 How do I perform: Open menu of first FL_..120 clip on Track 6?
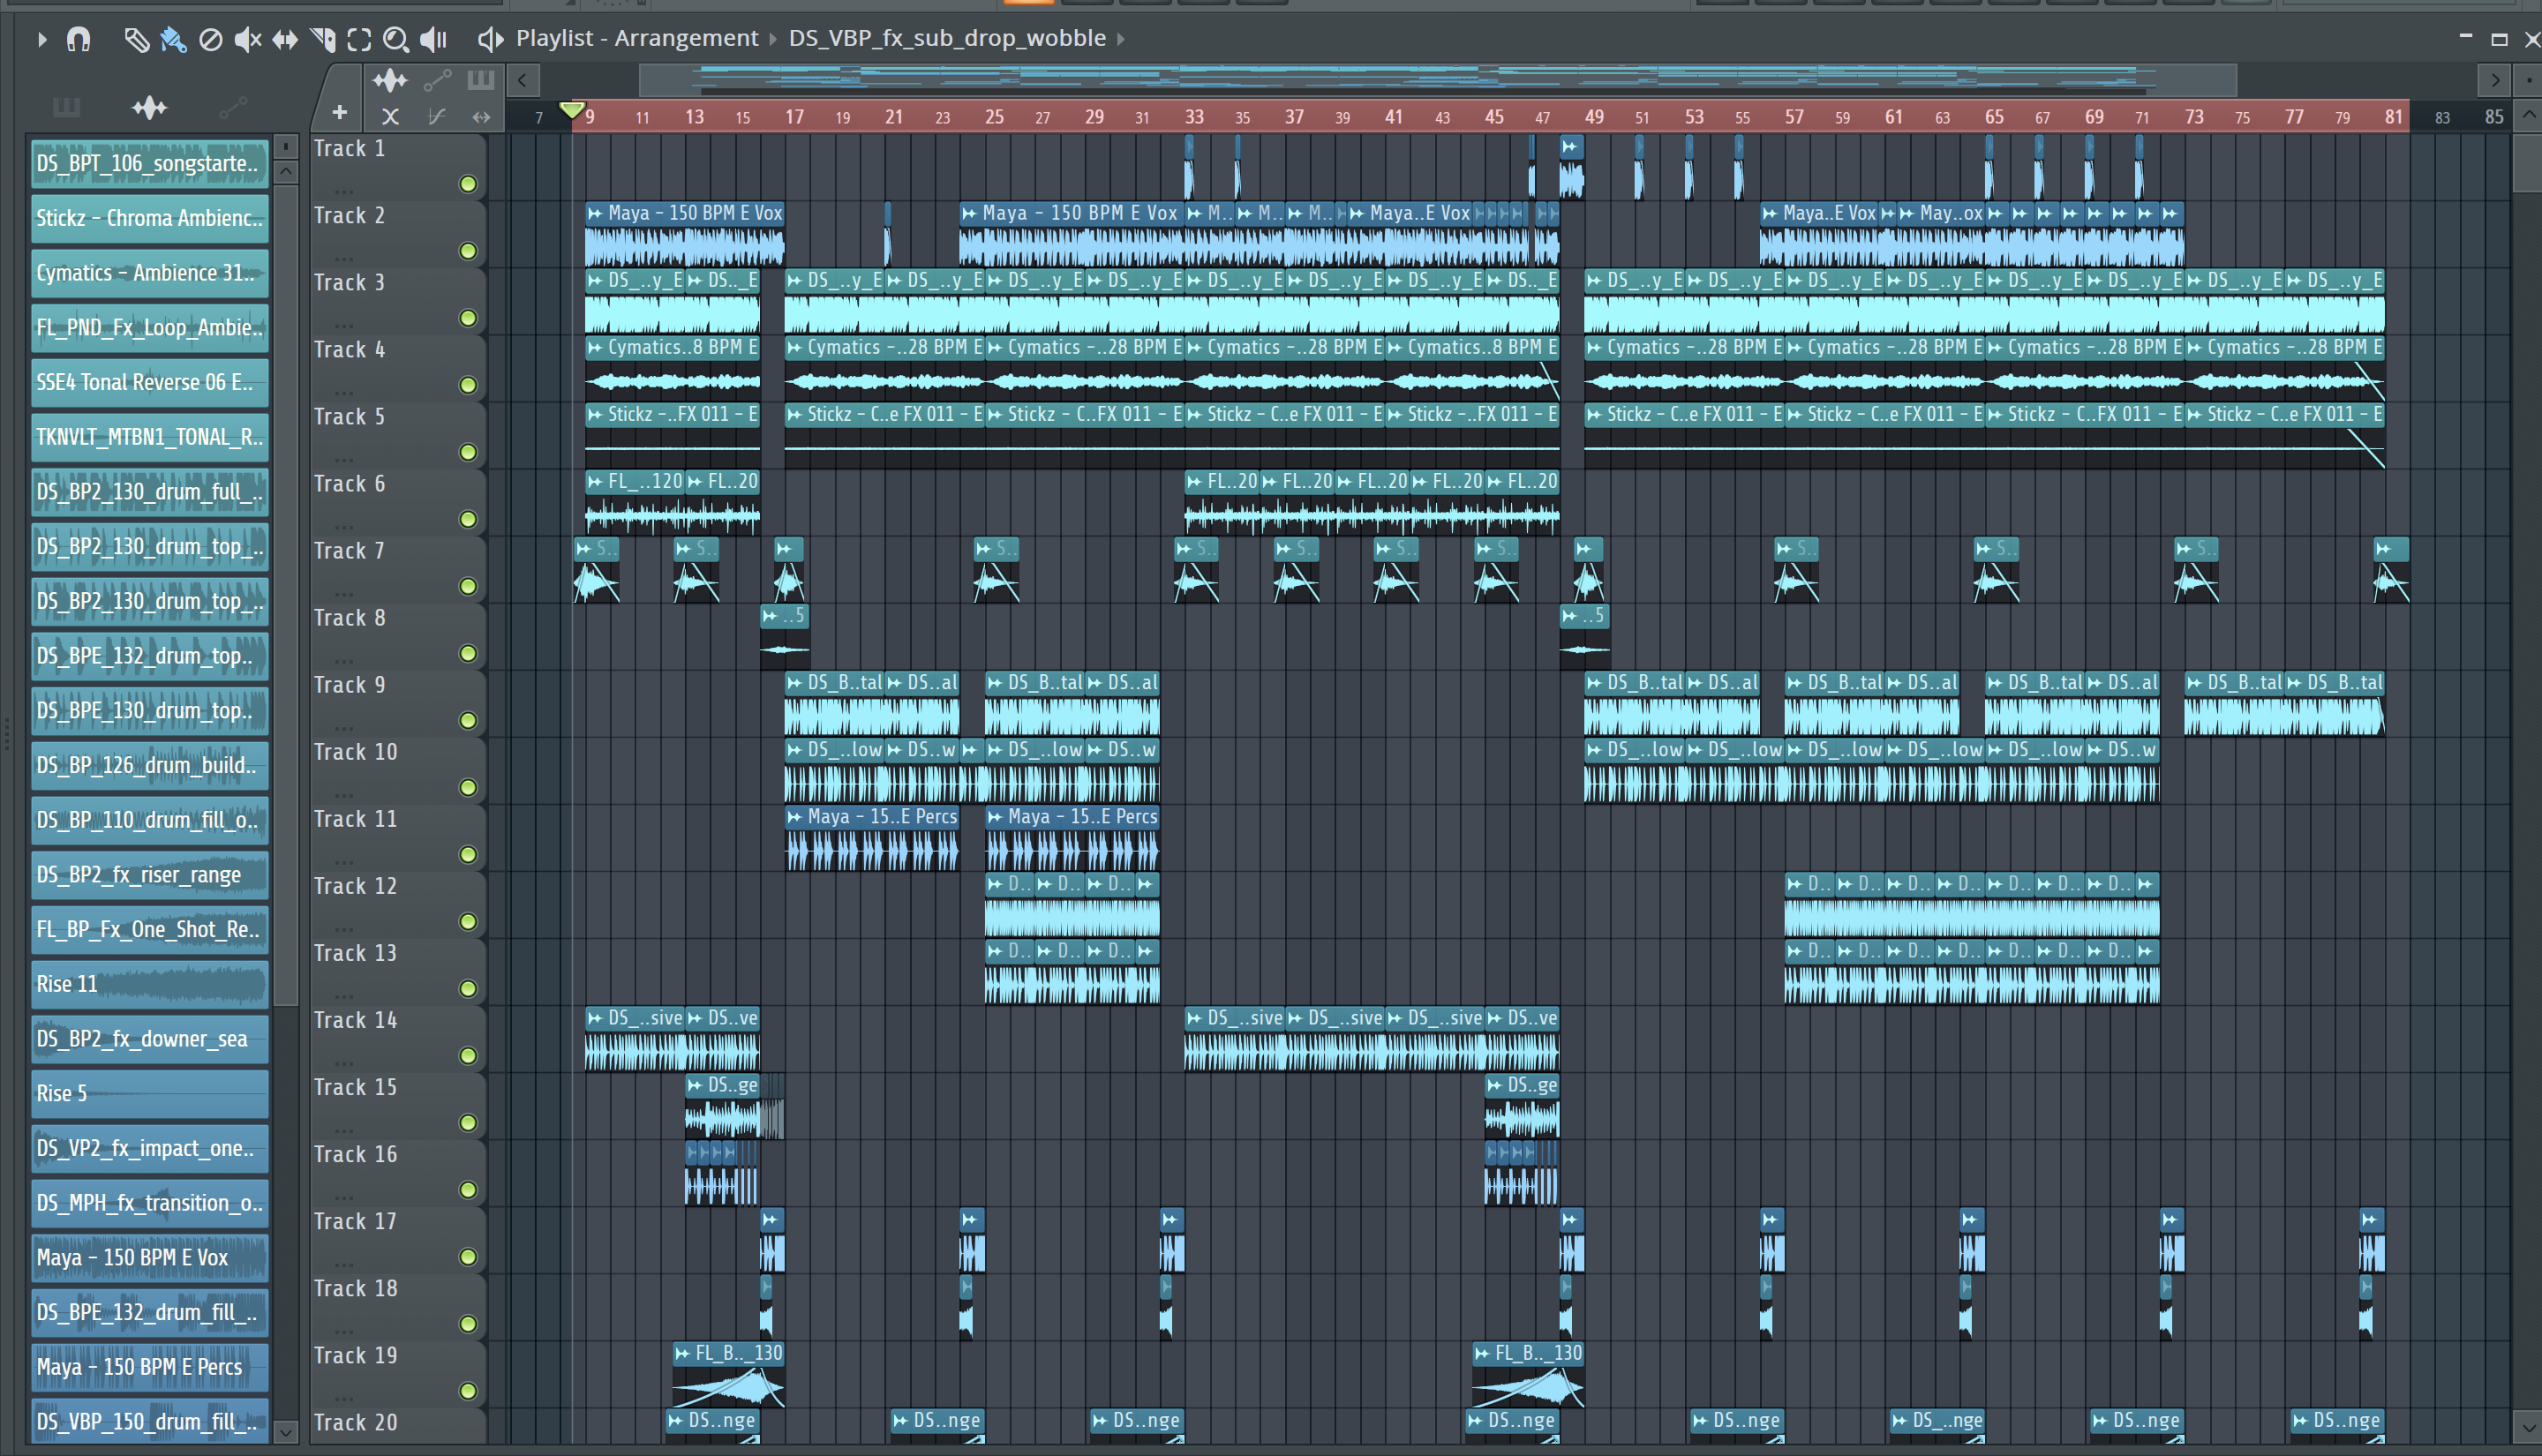tap(596, 481)
